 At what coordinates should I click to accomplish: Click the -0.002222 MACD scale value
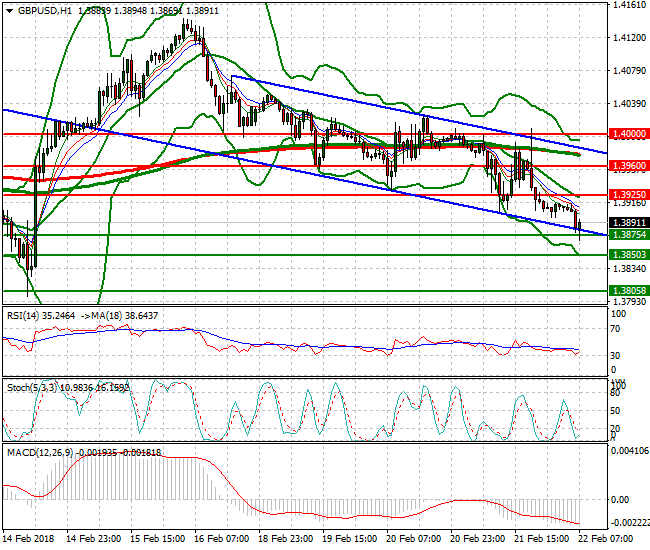point(630,522)
